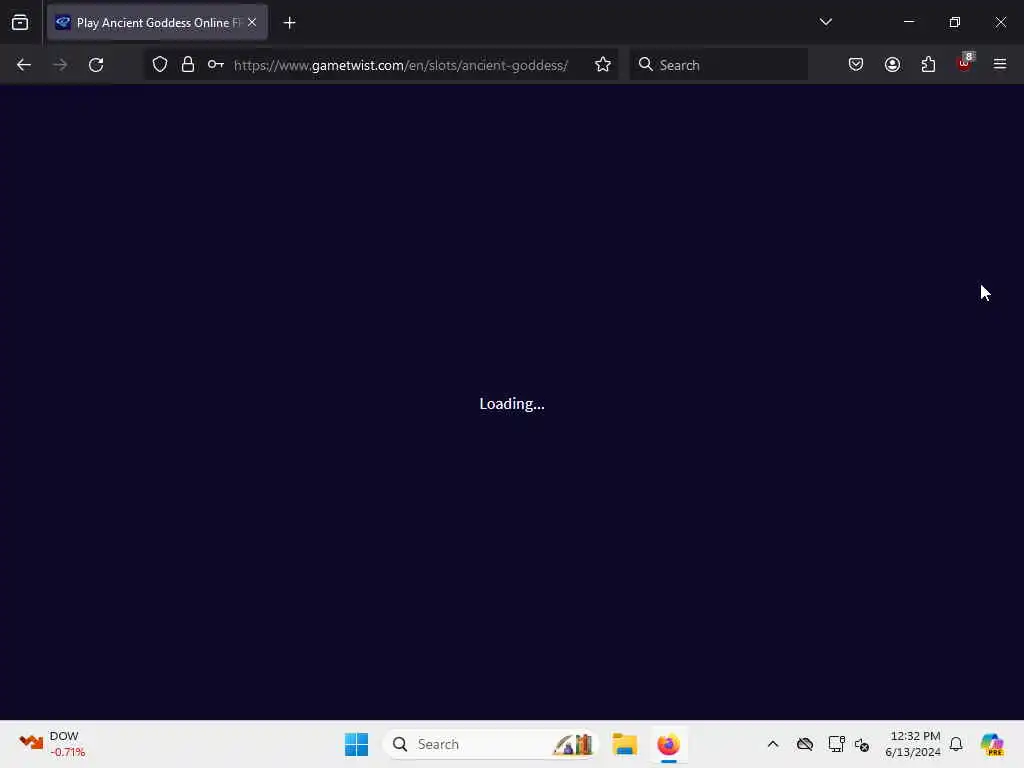Show hidden system tray icons
Screen dimensions: 1024x768
pos(773,744)
